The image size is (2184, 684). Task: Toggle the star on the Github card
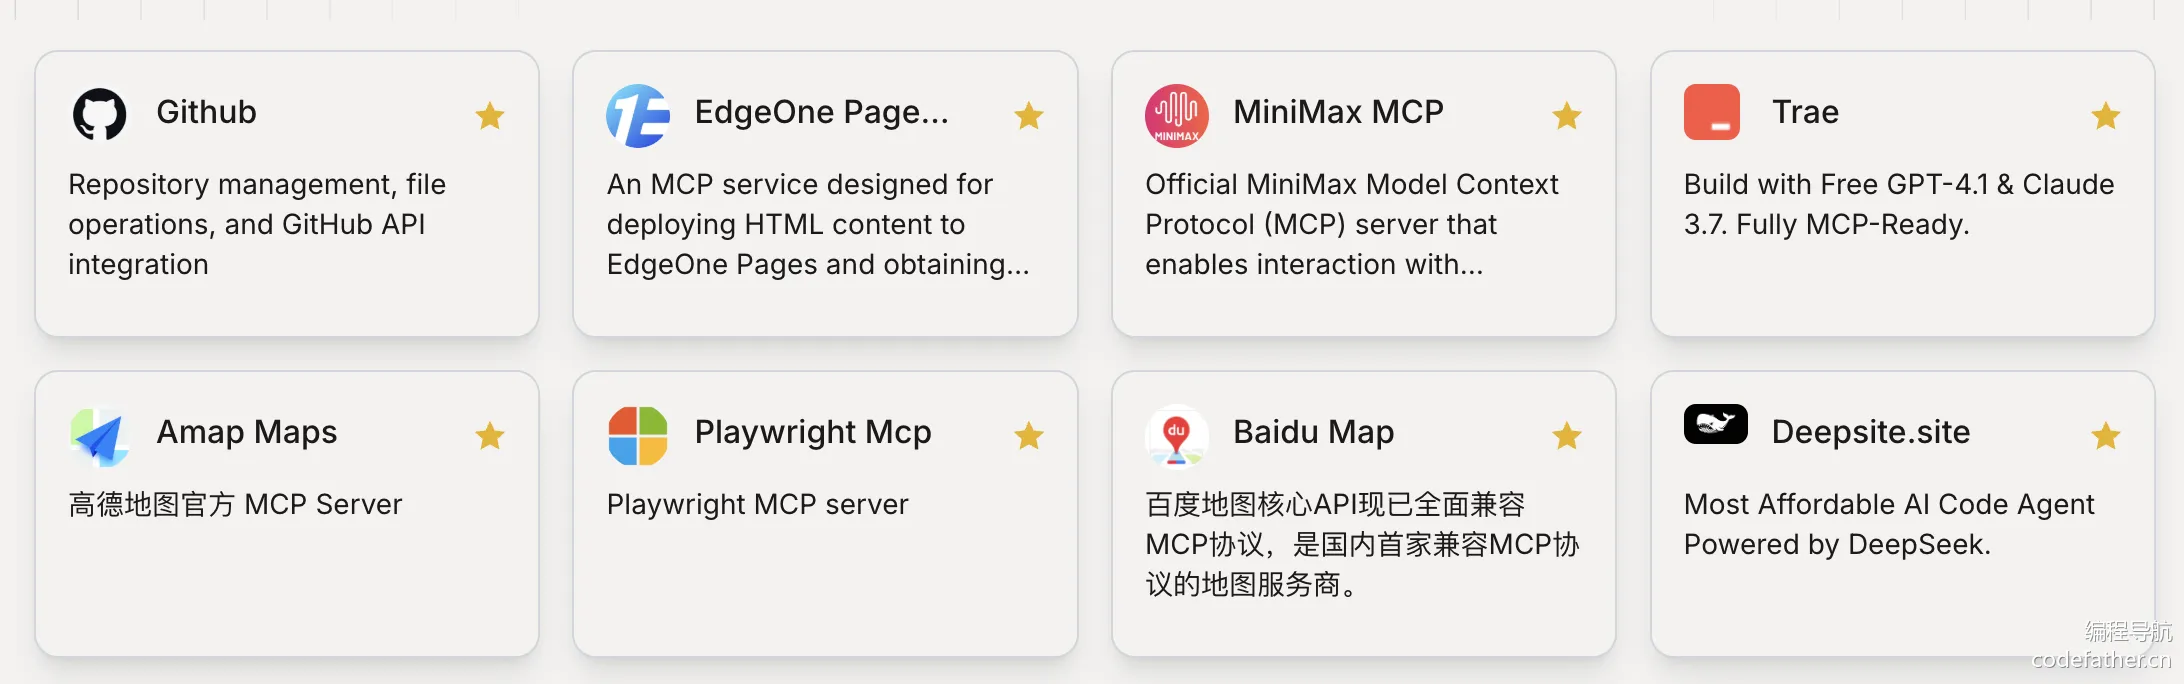click(x=490, y=116)
